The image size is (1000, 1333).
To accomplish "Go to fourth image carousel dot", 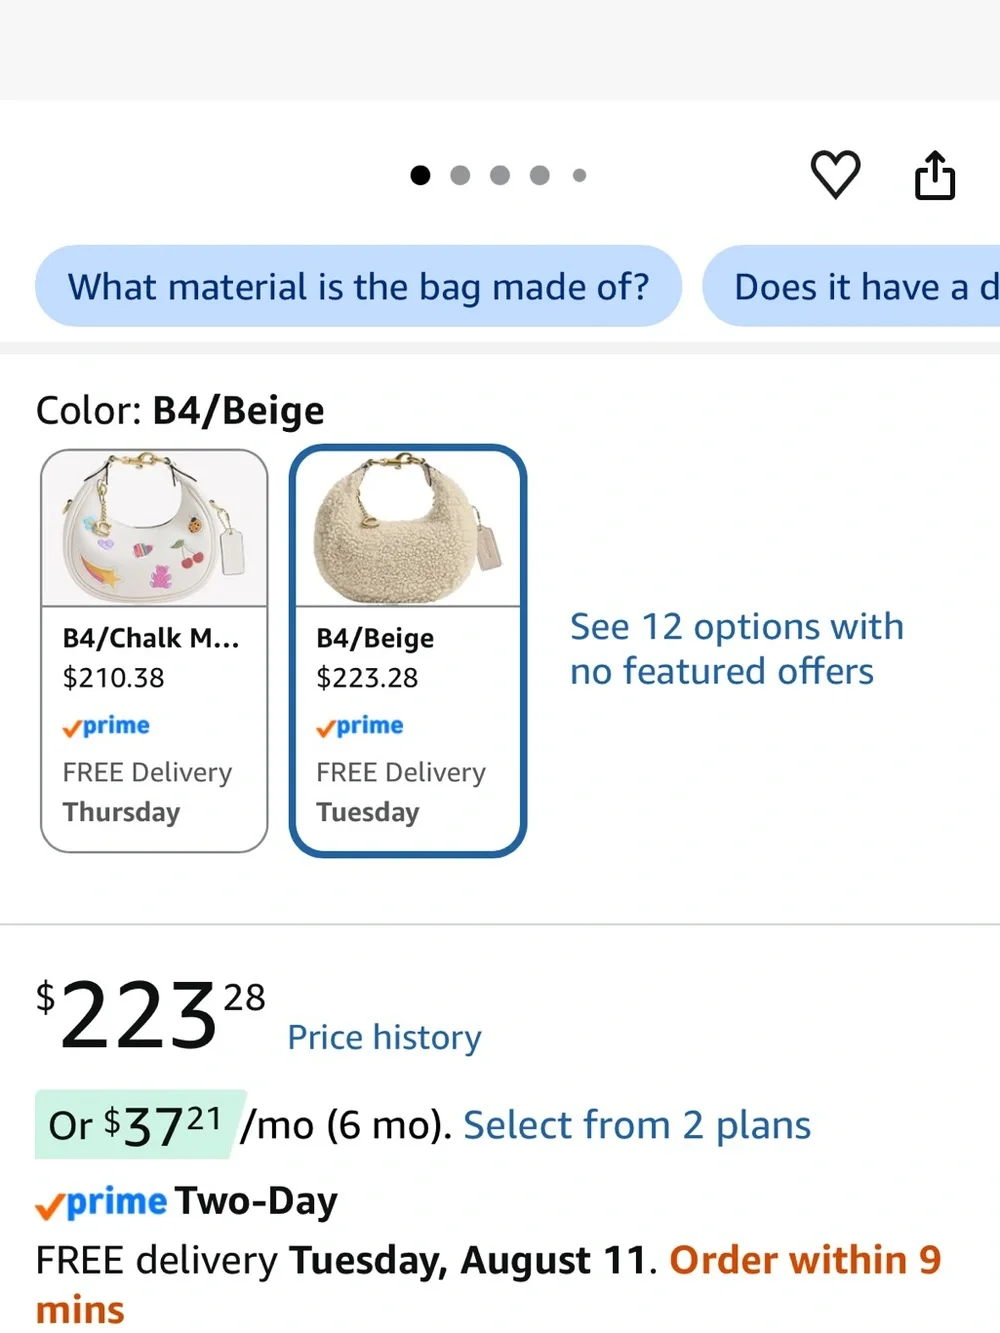I will tap(540, 176).
